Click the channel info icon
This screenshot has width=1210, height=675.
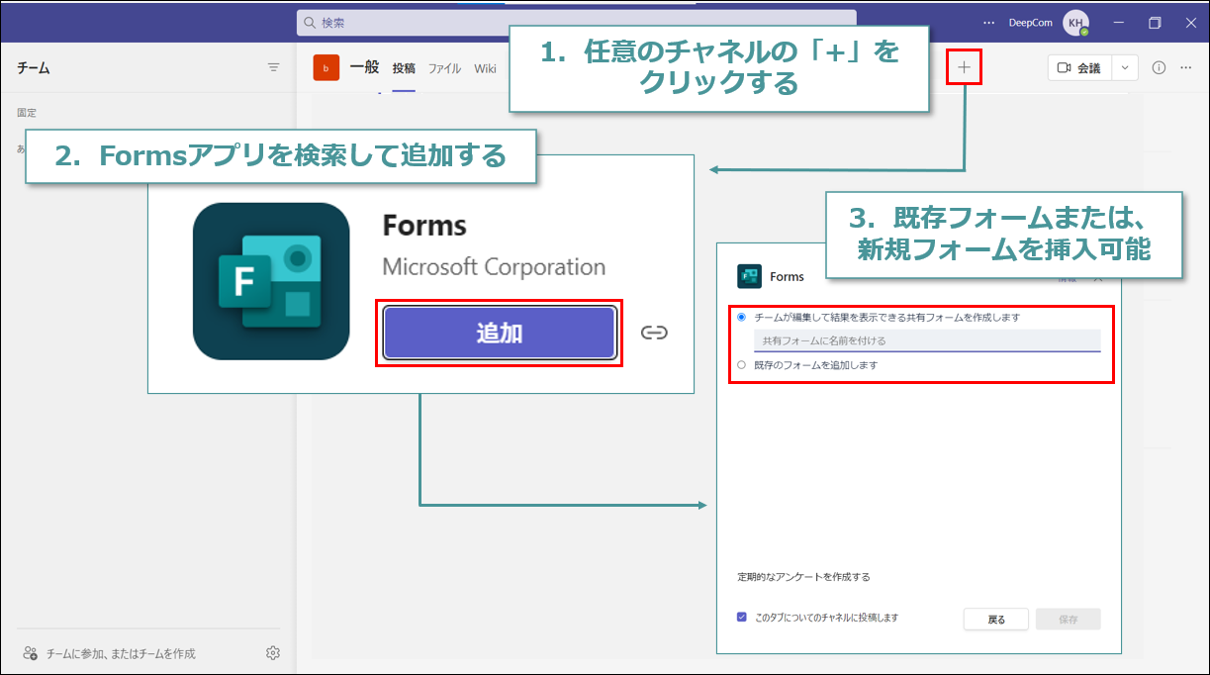point(1159,68)
